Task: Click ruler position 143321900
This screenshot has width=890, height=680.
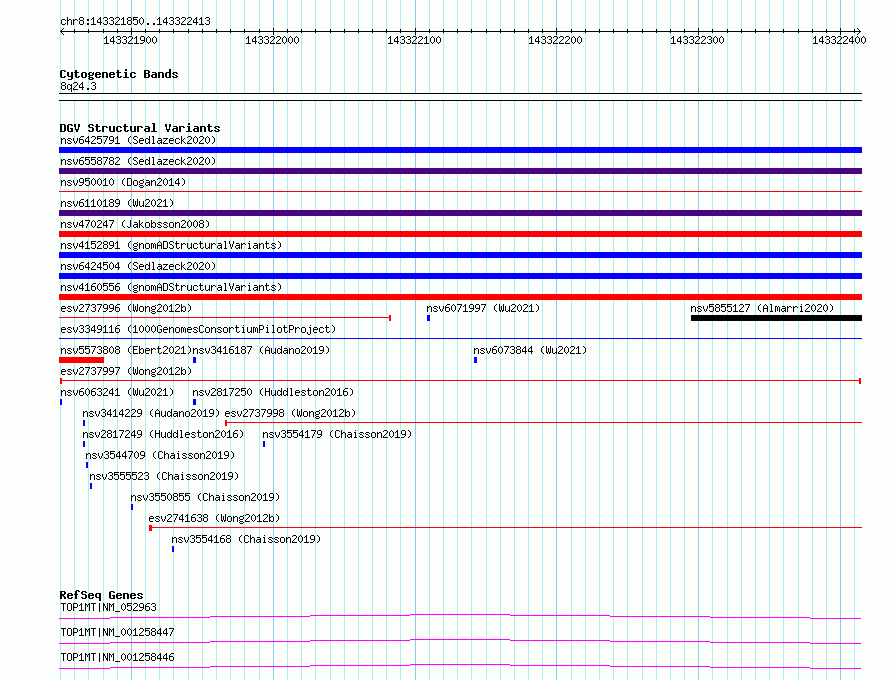Action: tap(131, 40)
